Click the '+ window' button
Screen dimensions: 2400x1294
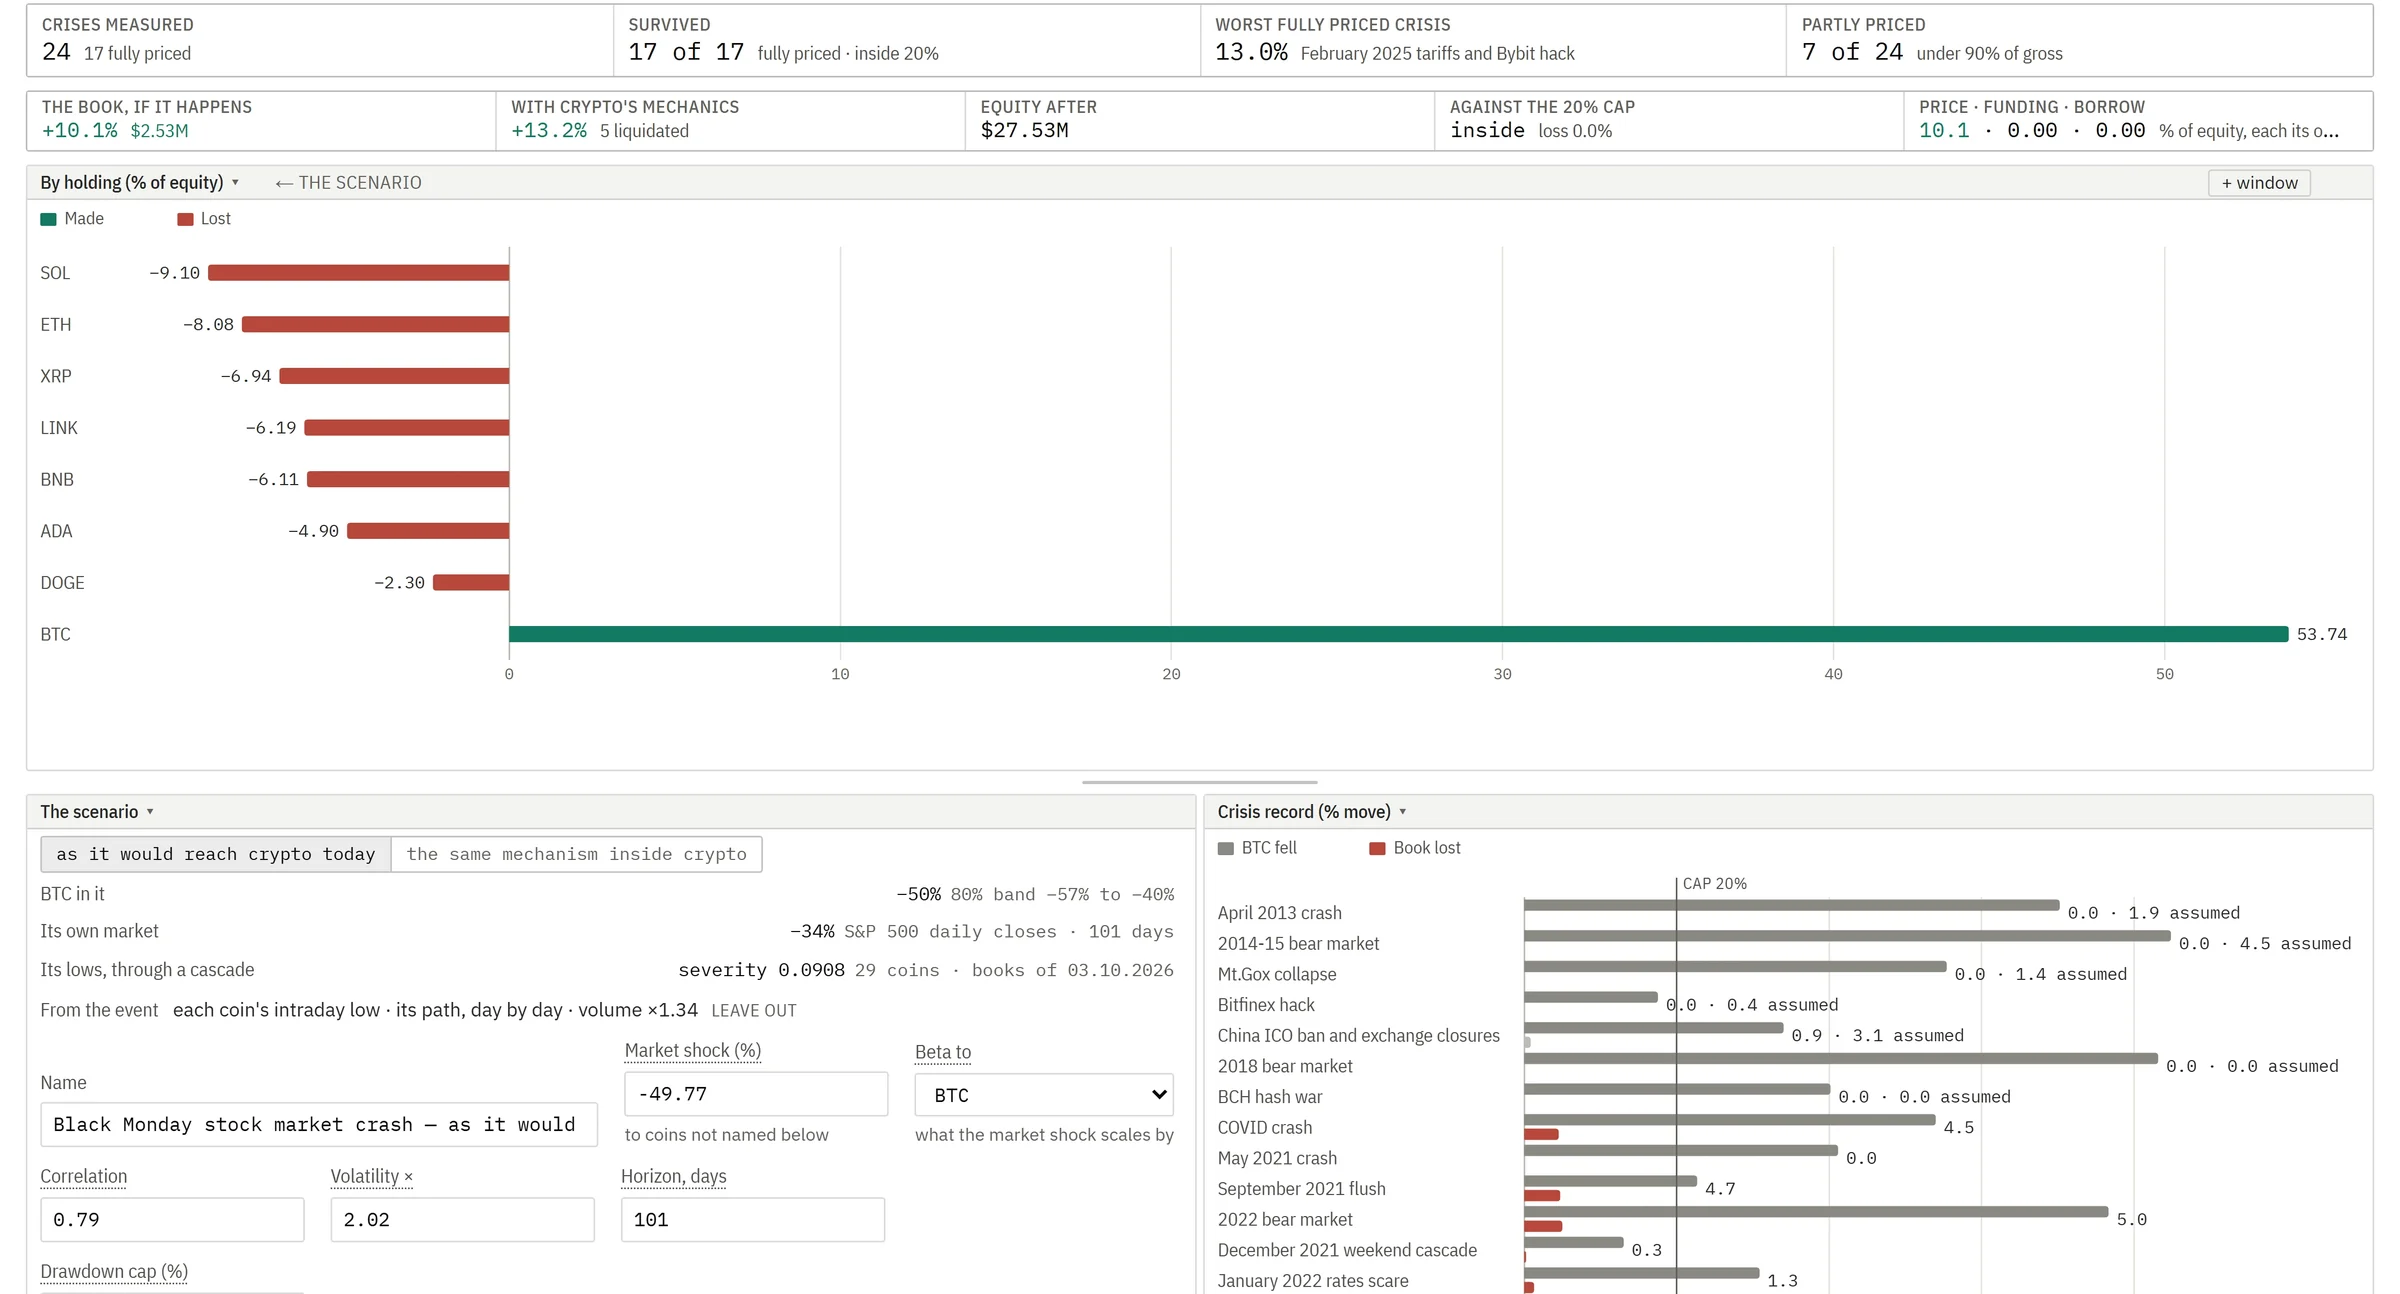(2259, 183)
